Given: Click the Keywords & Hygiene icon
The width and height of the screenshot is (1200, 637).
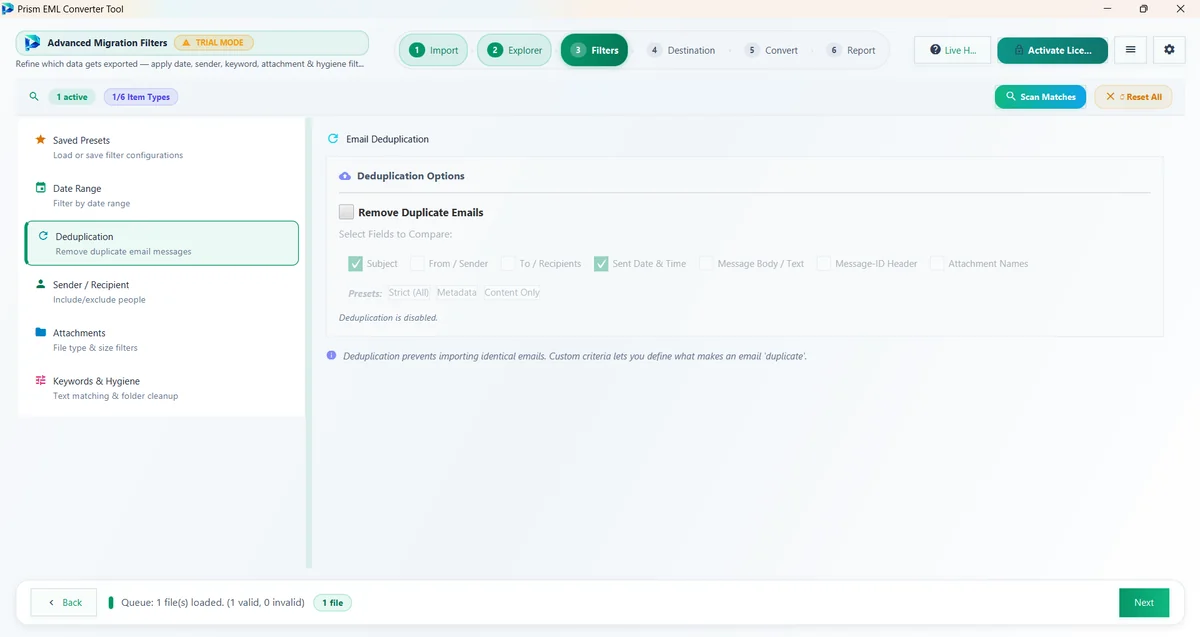Looking at the screenshot, I should click(41, 381).
